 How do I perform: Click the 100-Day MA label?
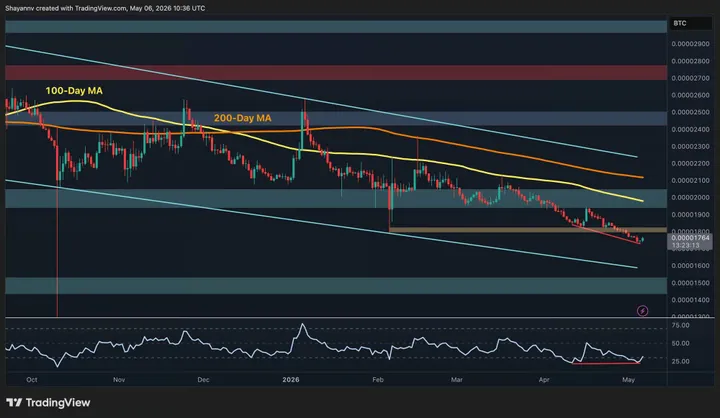point(74,91)
